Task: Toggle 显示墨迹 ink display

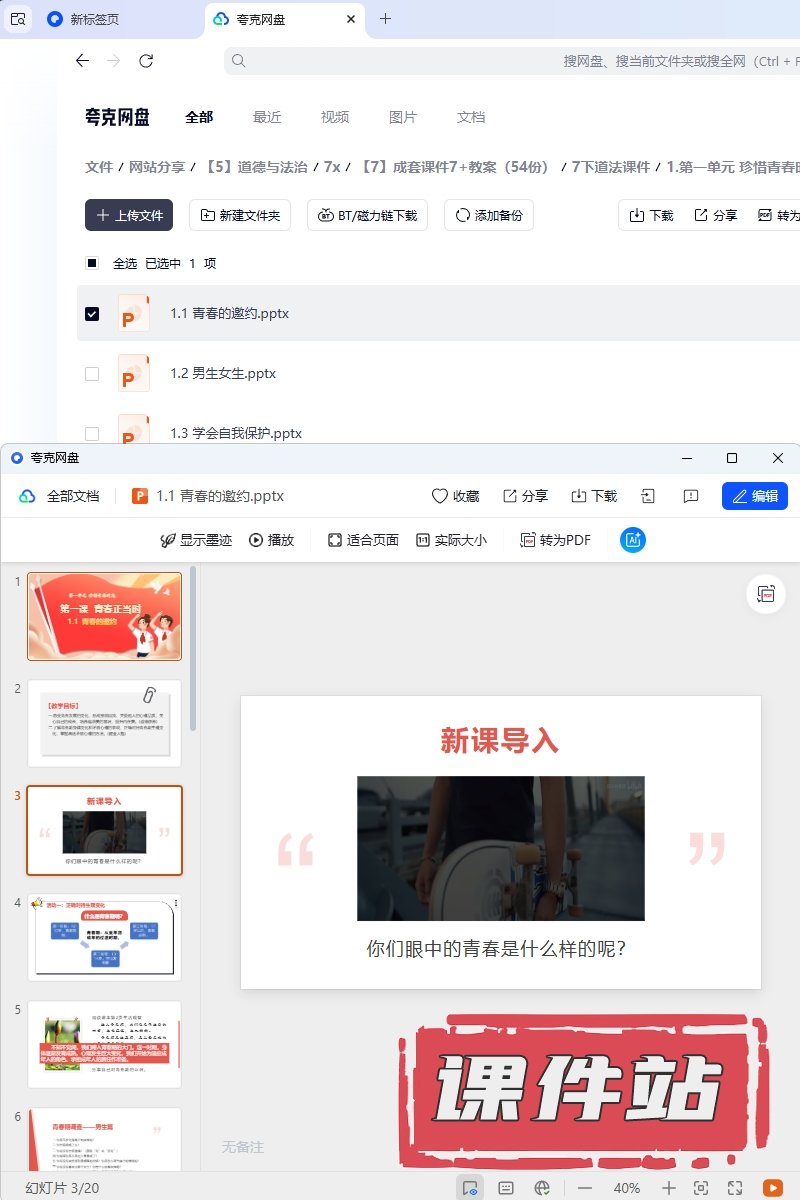Action: click(x=196, y=540)
